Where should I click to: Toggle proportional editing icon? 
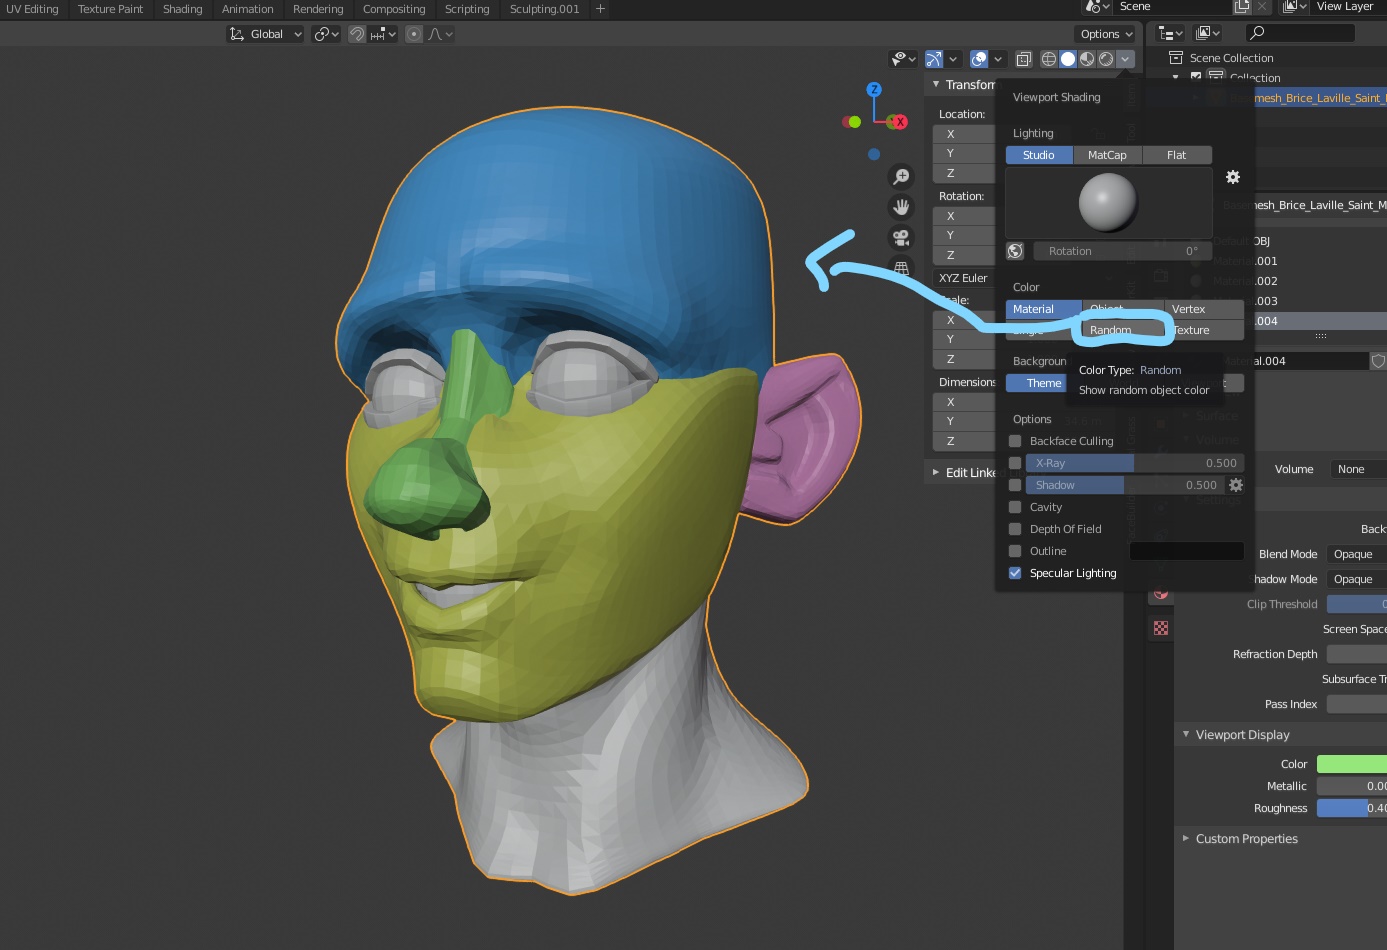pyautogui.click(x=414, y=34)
